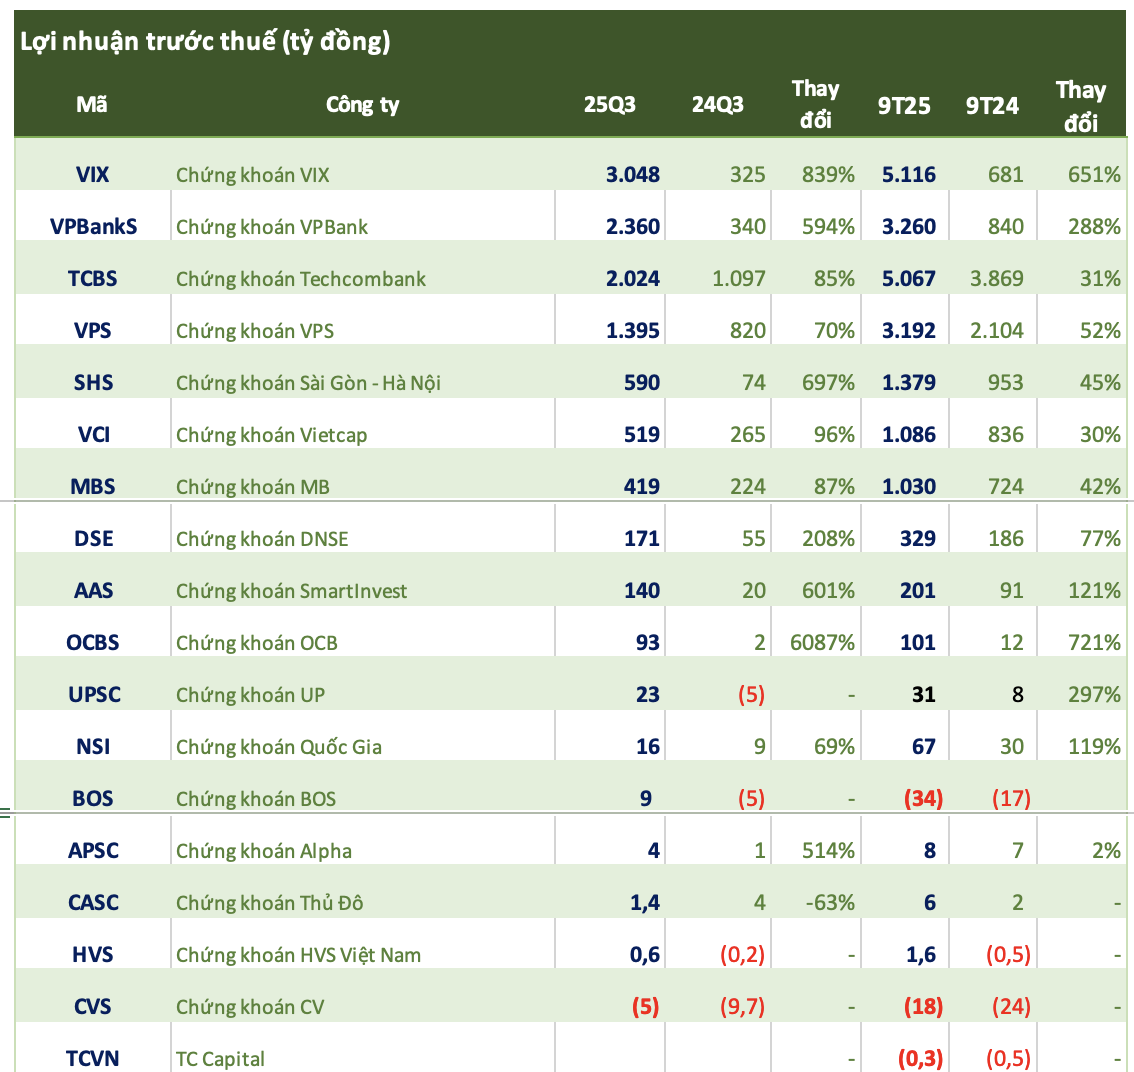Click the CASC change value -63%
The width and height of the screenshot is (1134, 1072).
pyautogui.click(x=828, y=903)
